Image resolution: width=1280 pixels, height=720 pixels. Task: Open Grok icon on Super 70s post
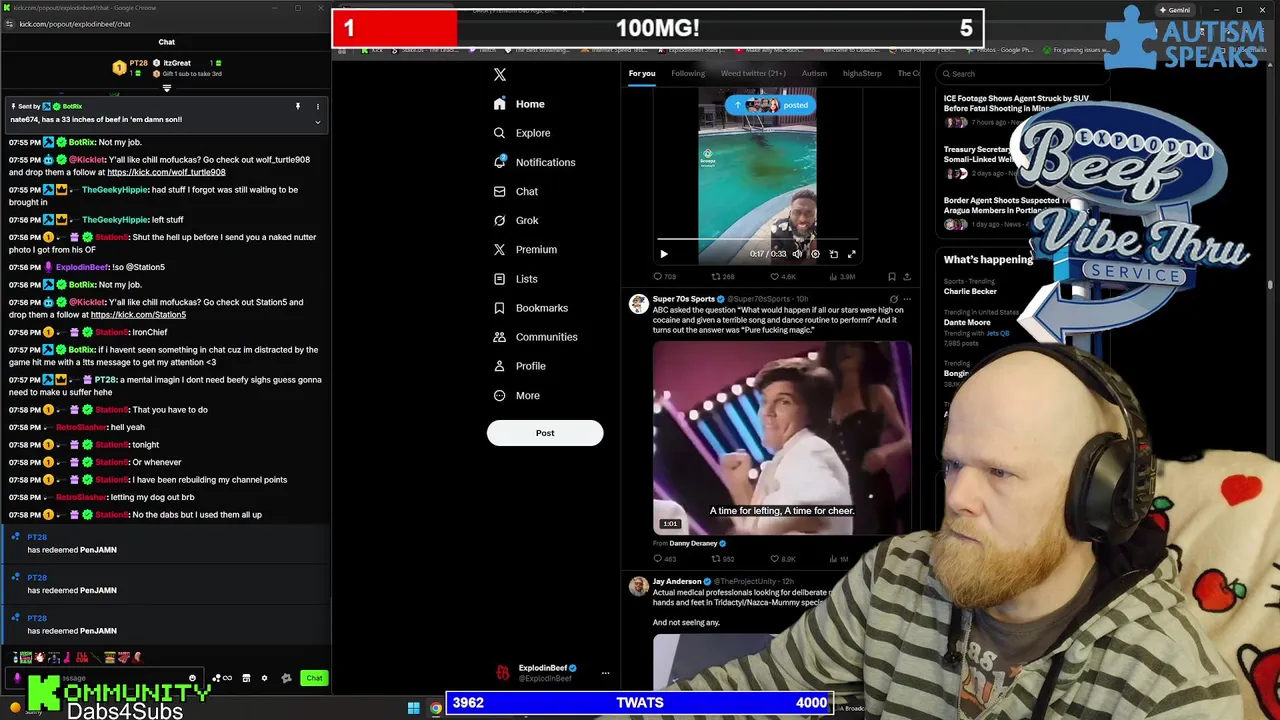(x=893, y=299)
